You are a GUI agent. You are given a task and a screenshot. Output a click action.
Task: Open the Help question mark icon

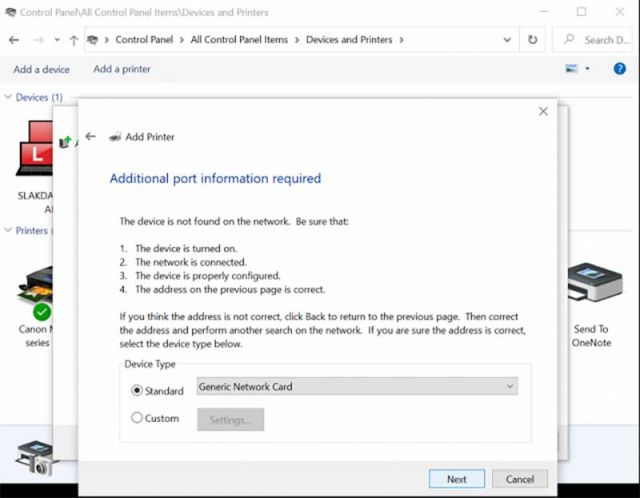pos(619,69)
